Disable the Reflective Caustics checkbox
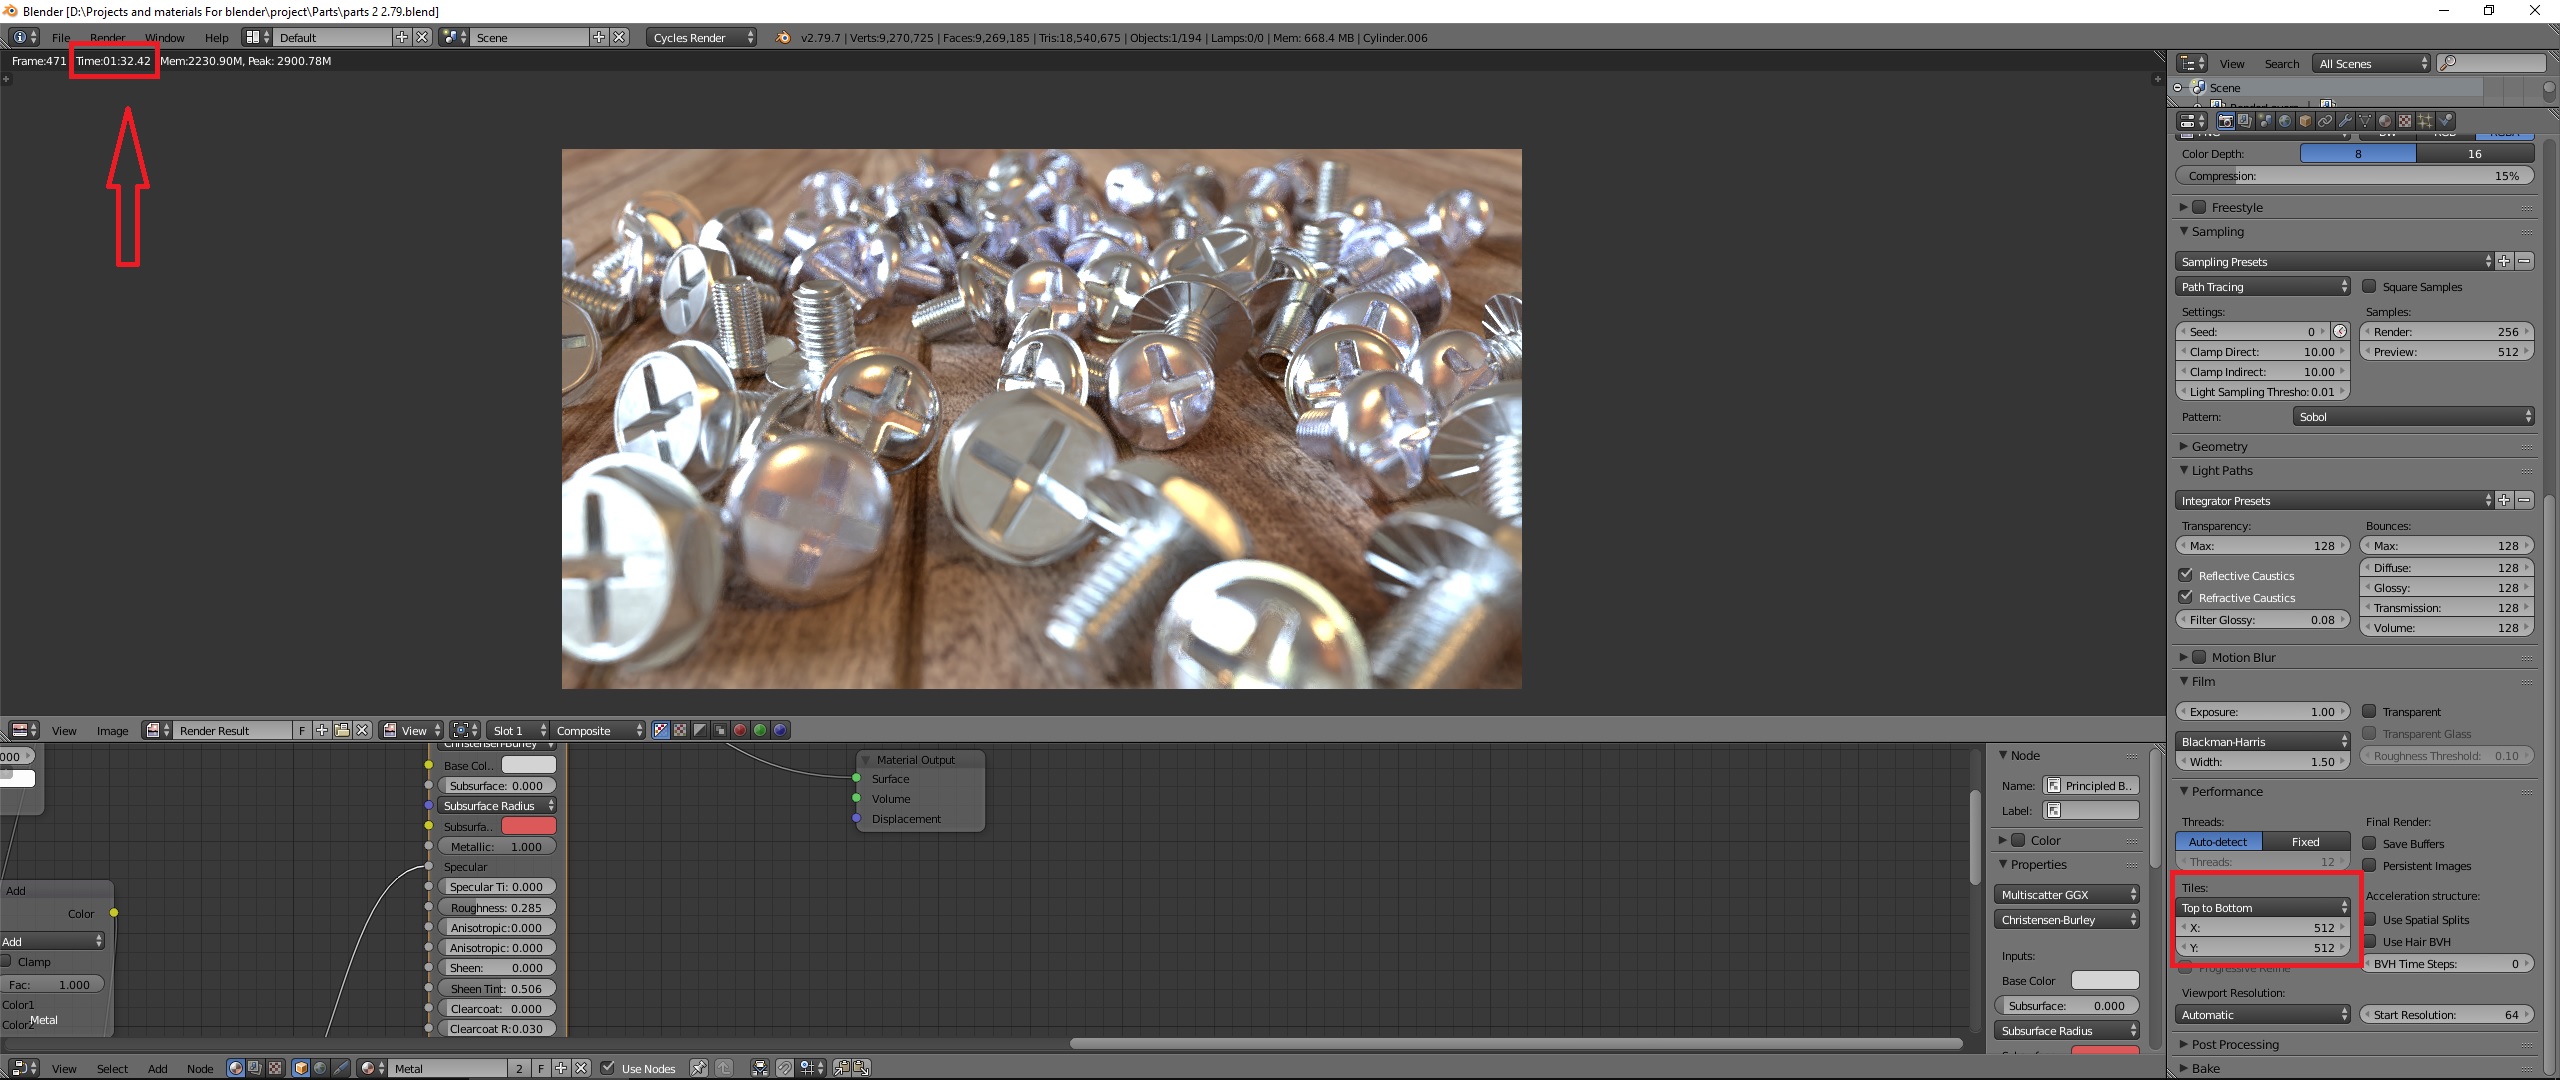This screenshot has height=1080, width=2560. [x=2185, y=575]
